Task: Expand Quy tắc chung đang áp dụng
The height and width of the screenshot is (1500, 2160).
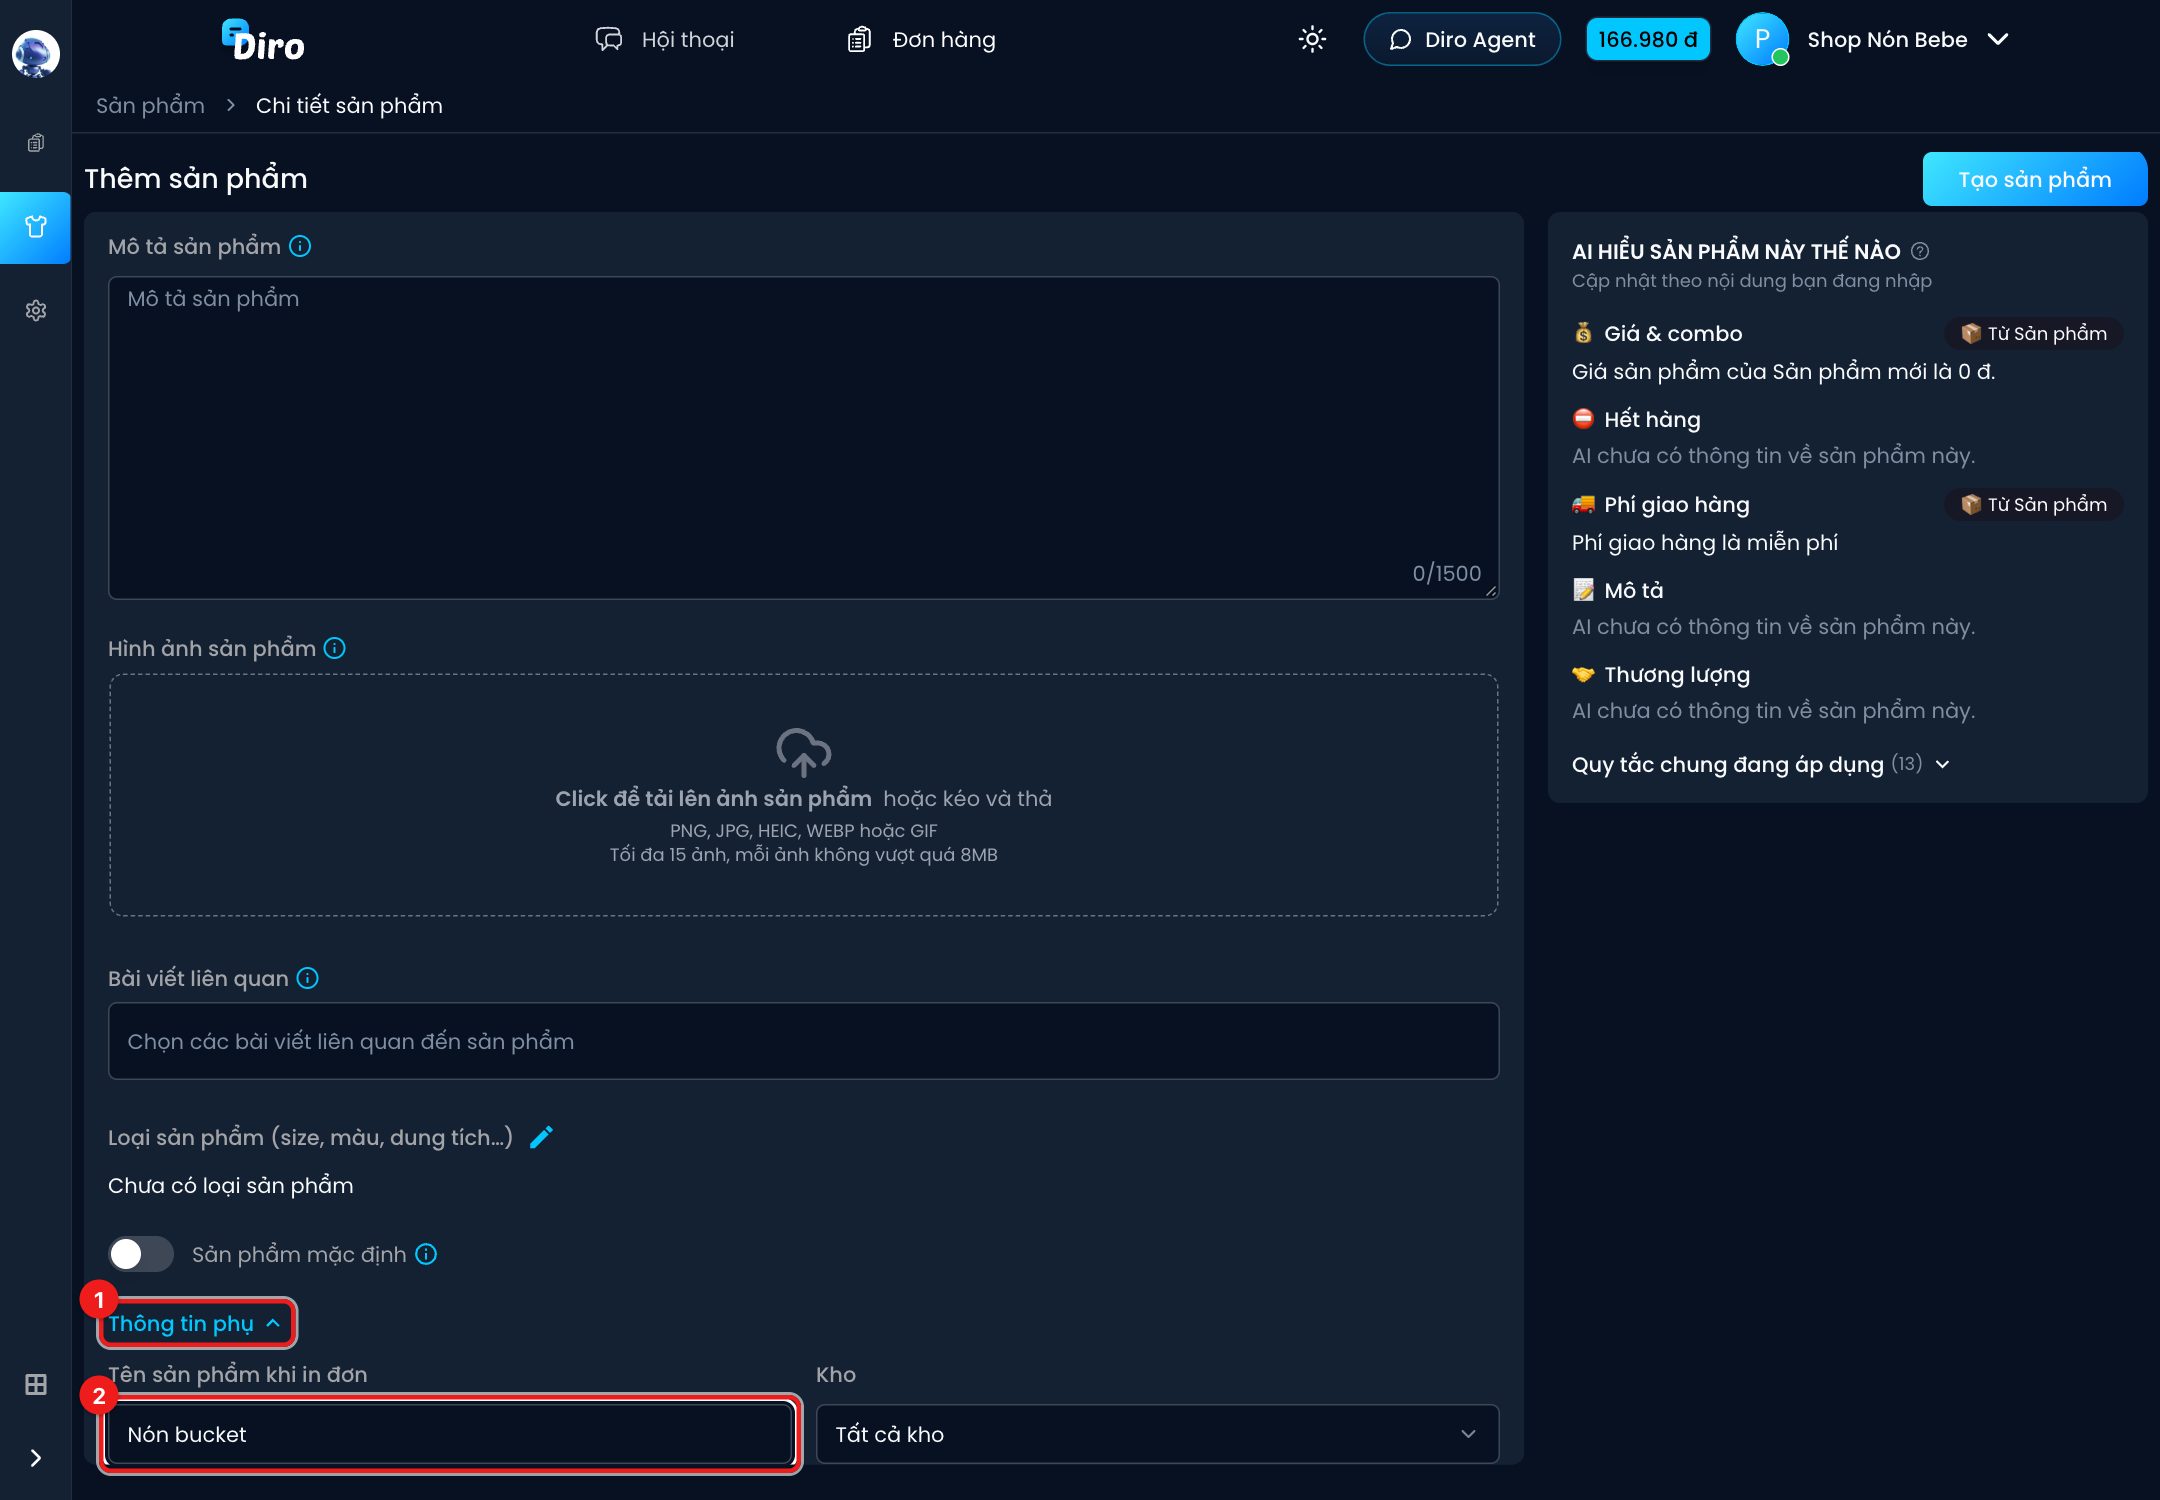Action: click(x=1761, y=764)
